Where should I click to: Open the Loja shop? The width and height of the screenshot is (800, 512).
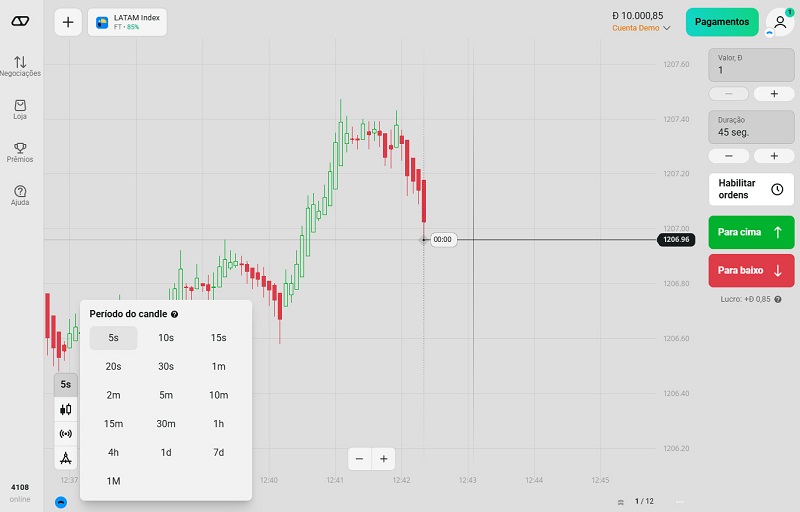(x=20, y=110)
